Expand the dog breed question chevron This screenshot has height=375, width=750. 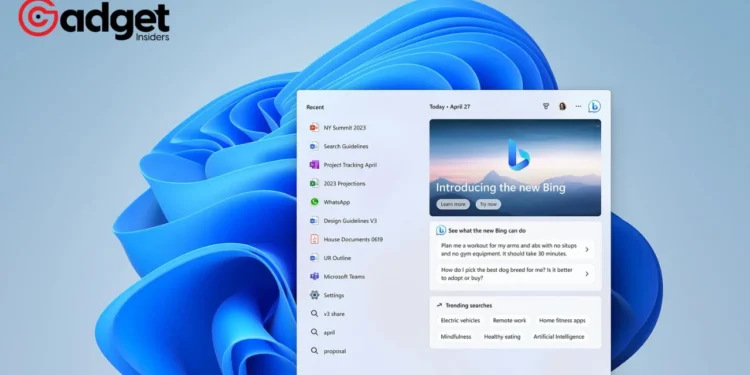tap(587, 274)
